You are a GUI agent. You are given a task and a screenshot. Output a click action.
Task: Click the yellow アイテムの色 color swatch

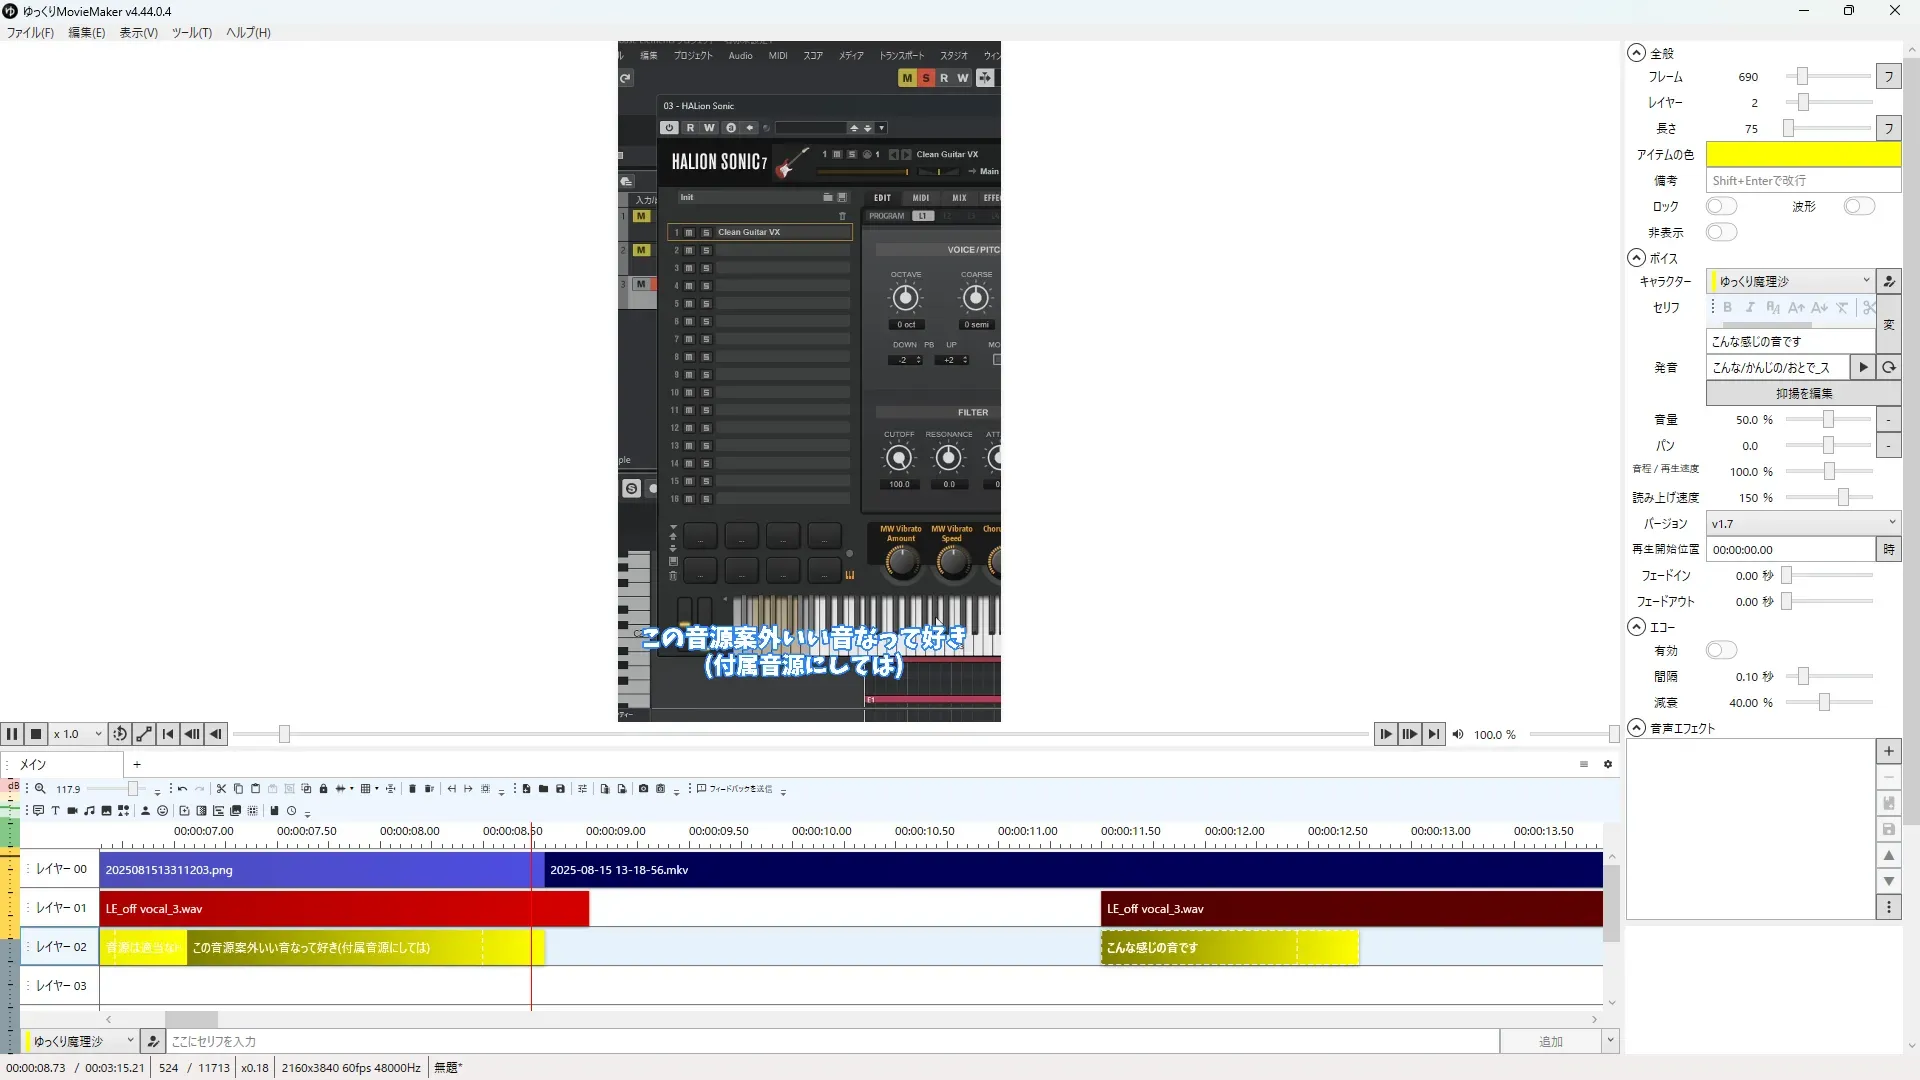pyautogui.click(x=1802, y=154)
